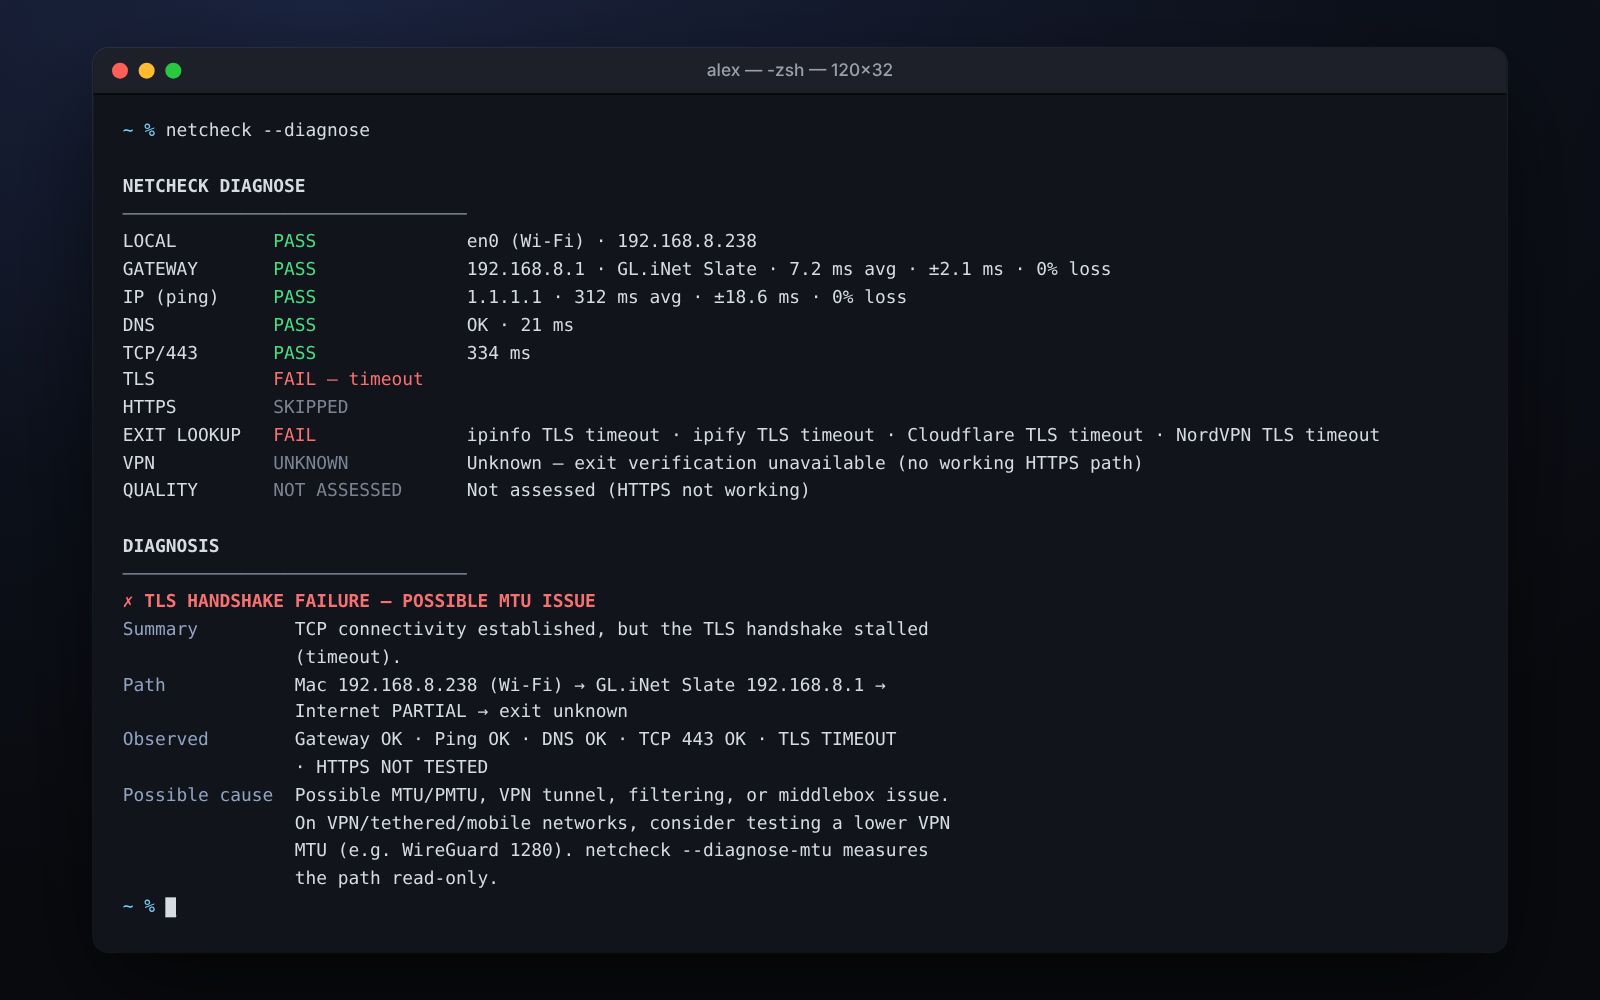
Task: Click the red 'FAIL – timeout' TLS status
Action: pos(348,379)
